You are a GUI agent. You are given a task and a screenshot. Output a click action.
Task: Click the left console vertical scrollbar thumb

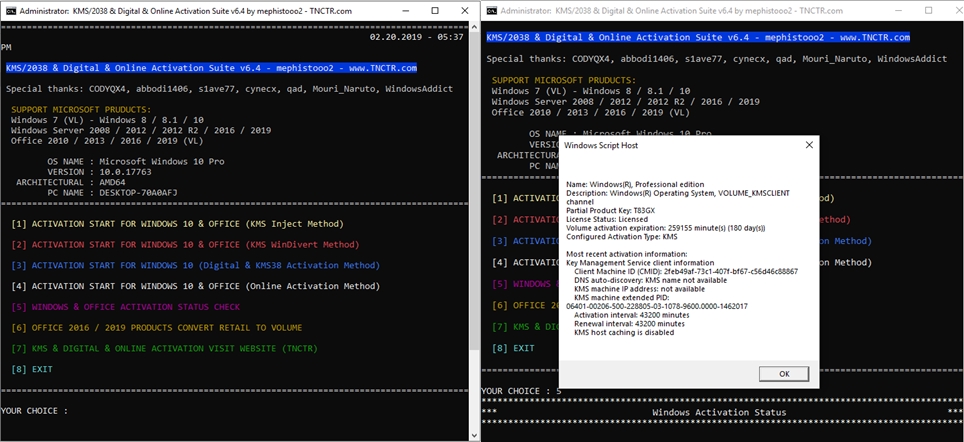[473, 191]
